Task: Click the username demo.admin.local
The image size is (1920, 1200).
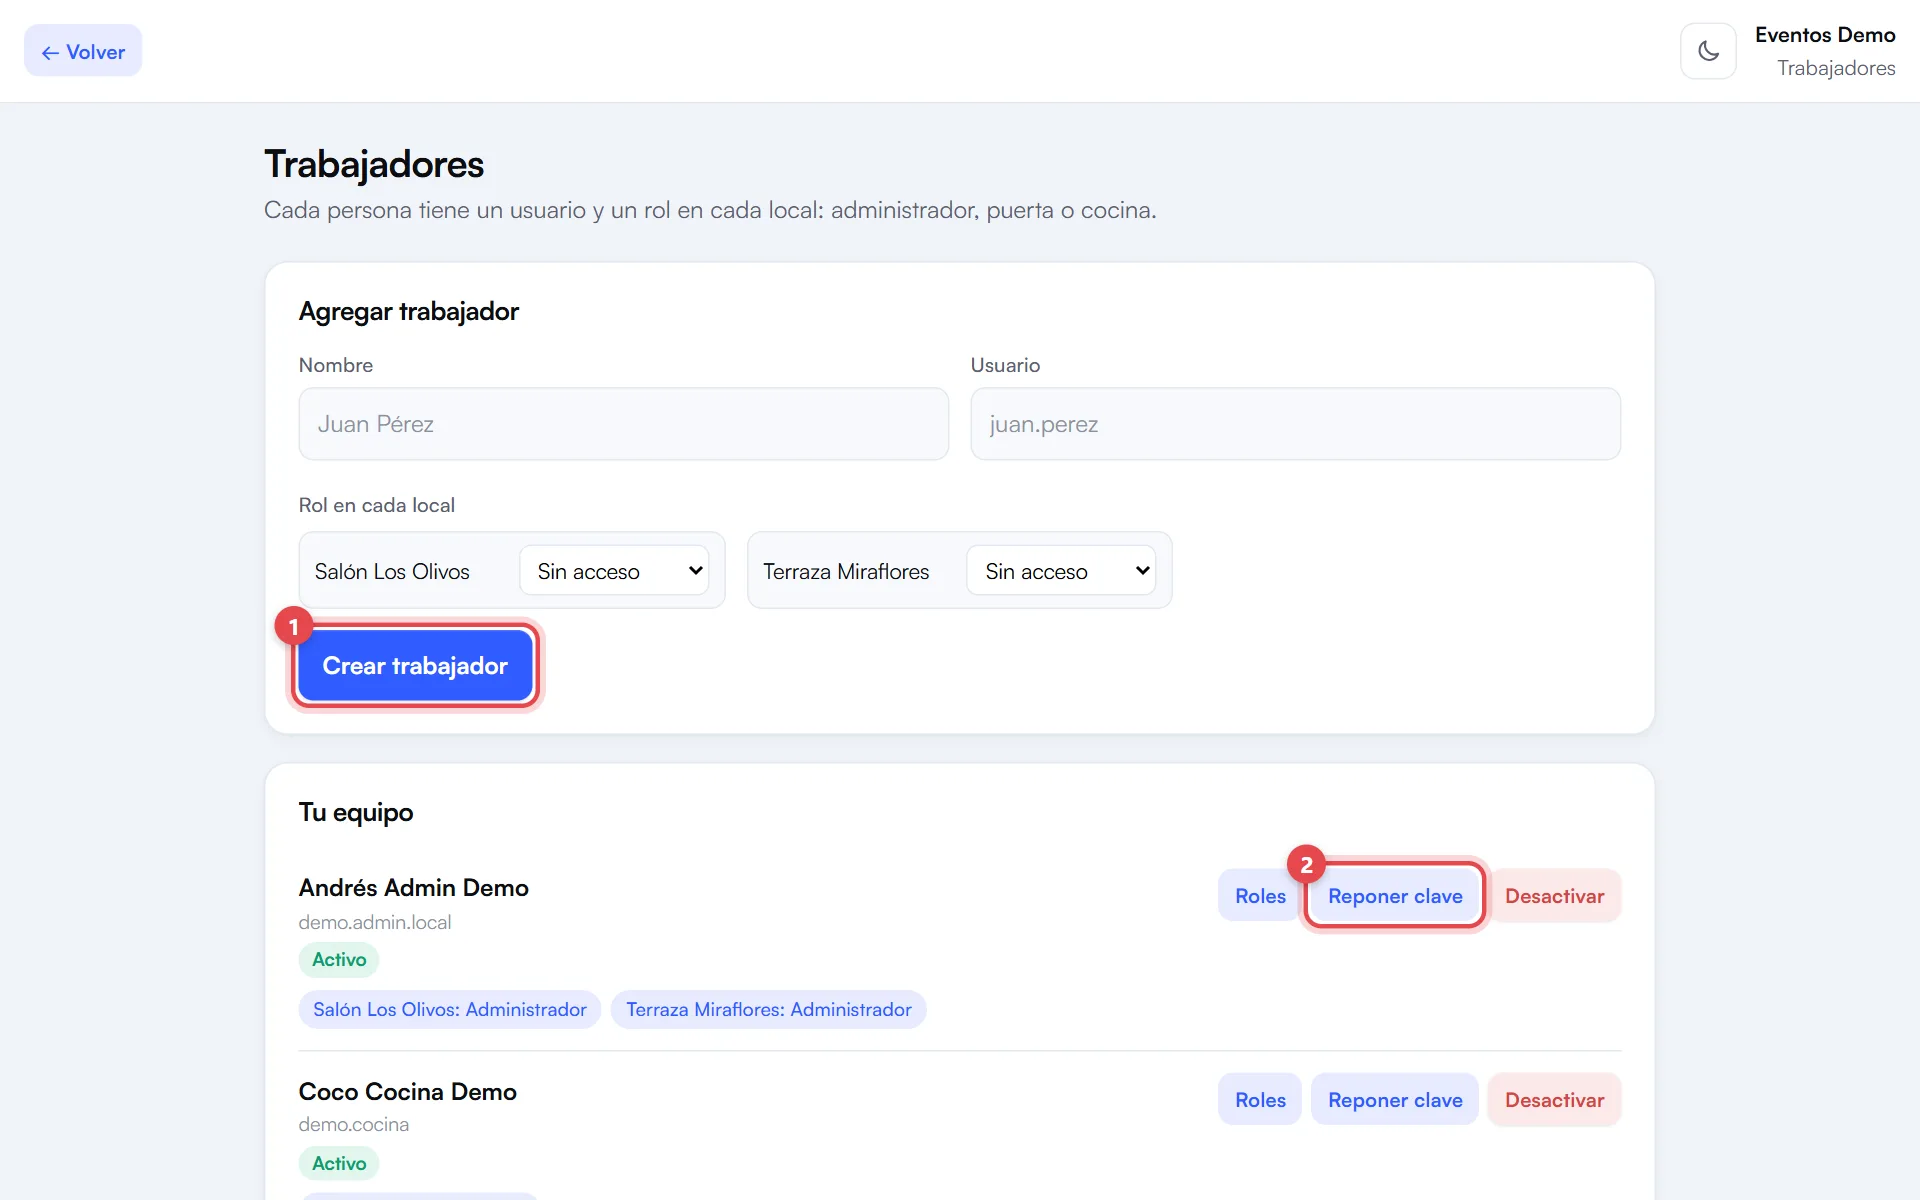Action: point(375,922)
